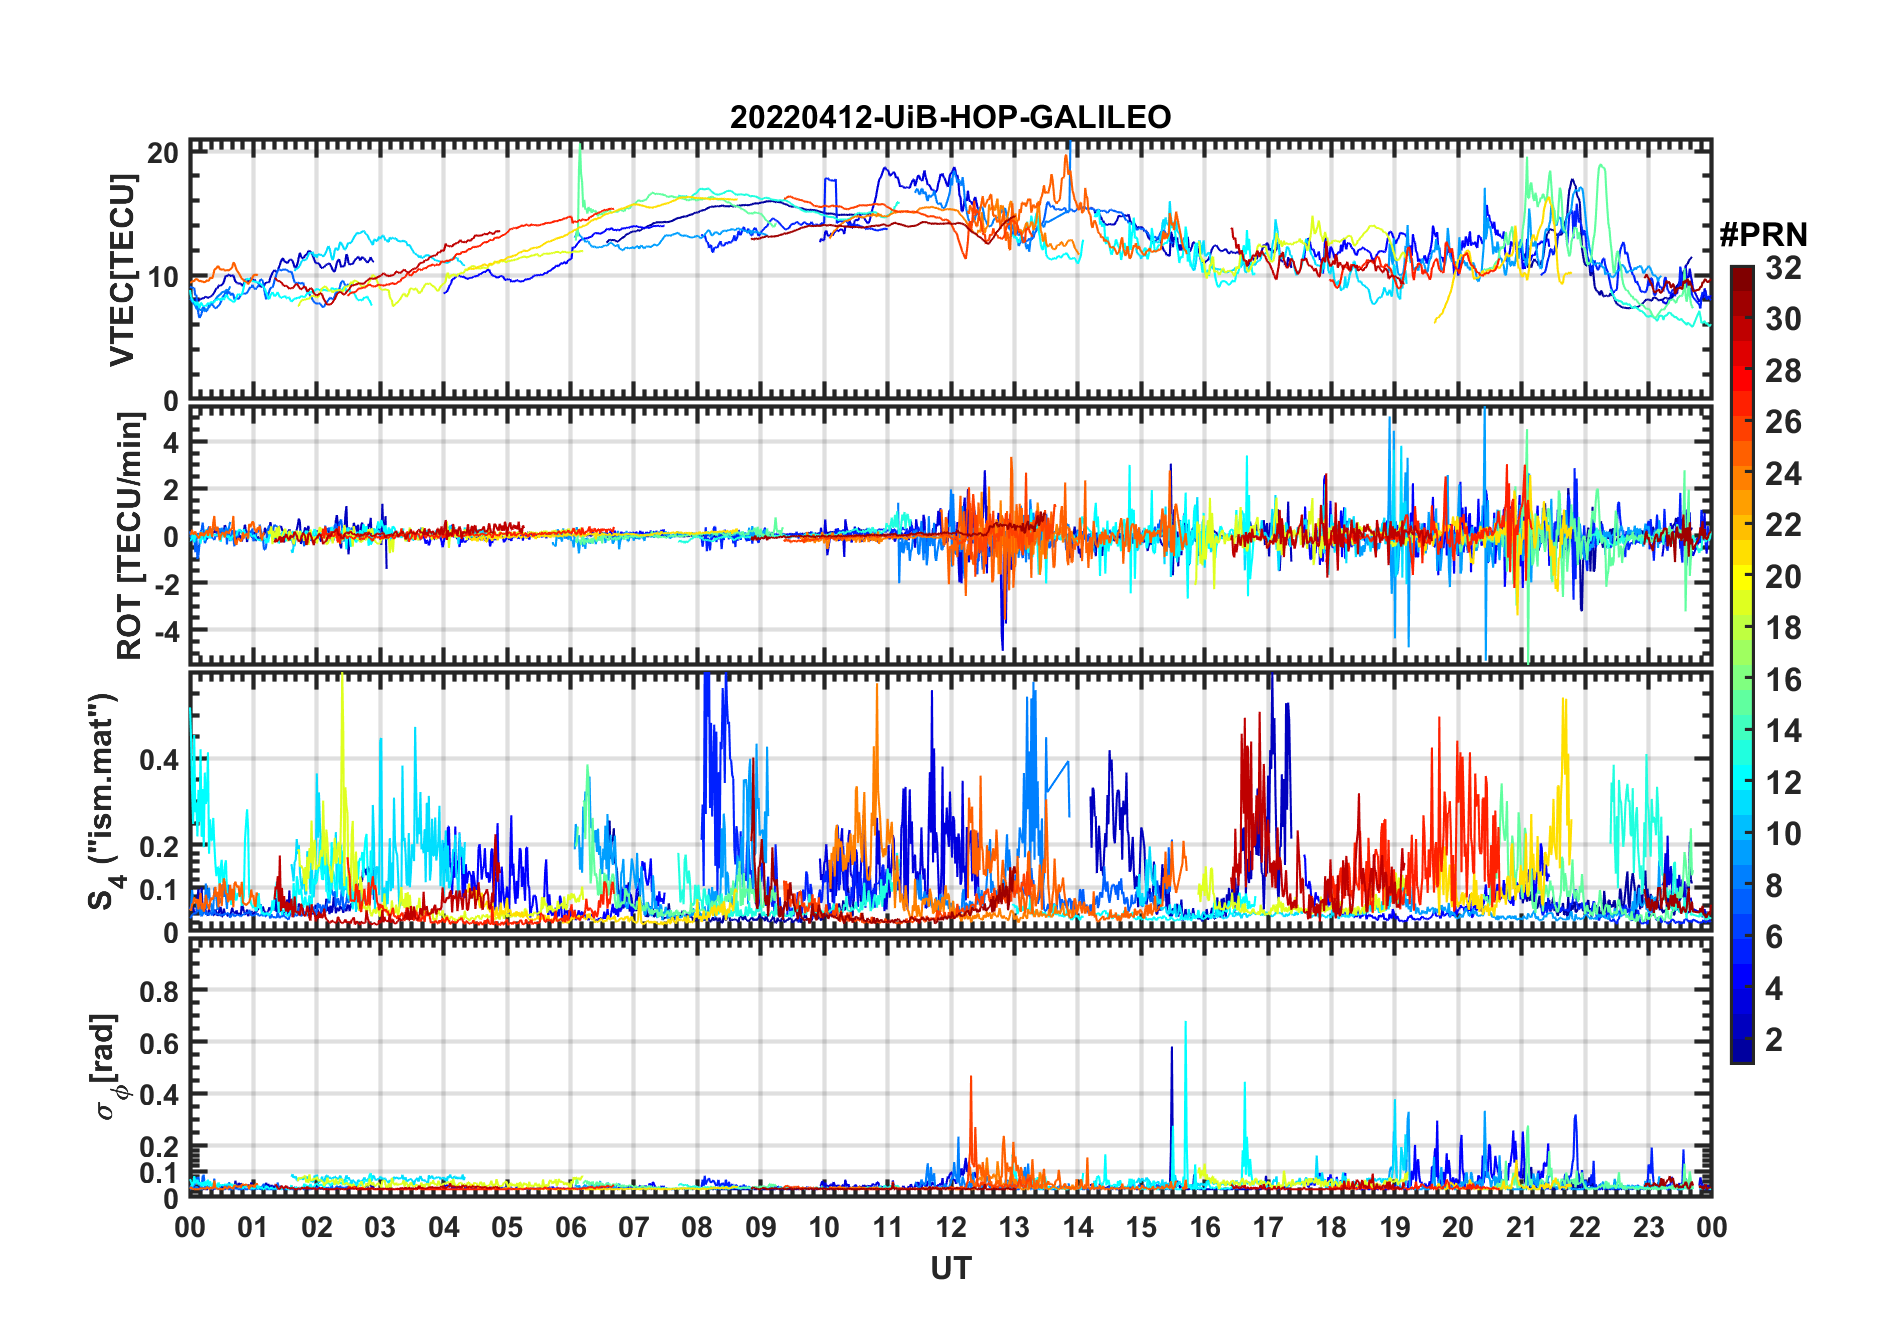Click the 19 hour tick label on UT axis
This screenshot has height=1330, width=1902.
click(x=1395, y=1227)
